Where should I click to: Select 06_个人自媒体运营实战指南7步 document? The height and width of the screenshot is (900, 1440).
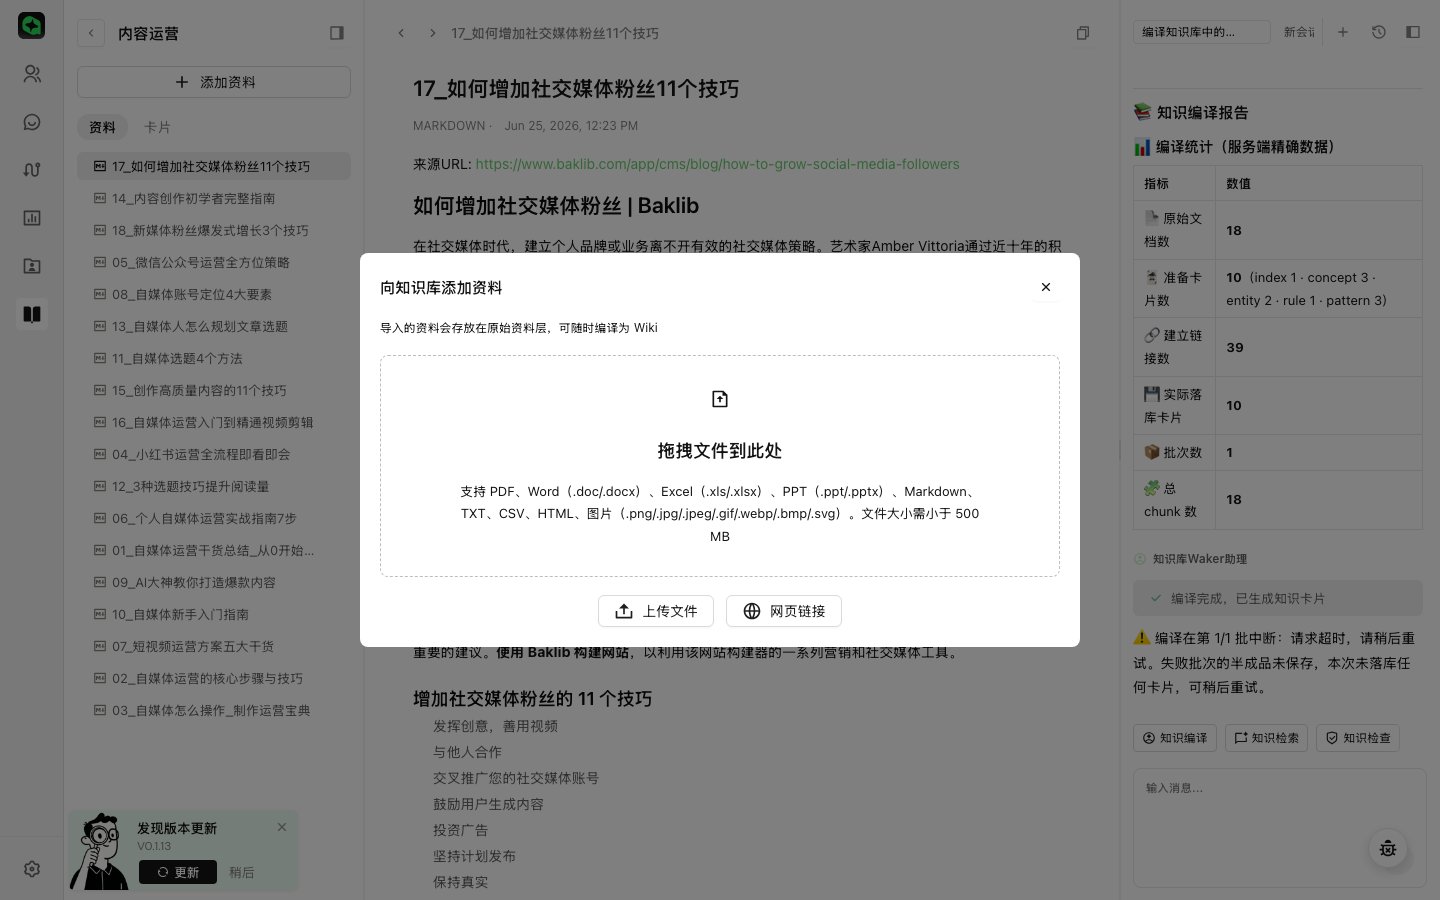(x=214, y=518)
